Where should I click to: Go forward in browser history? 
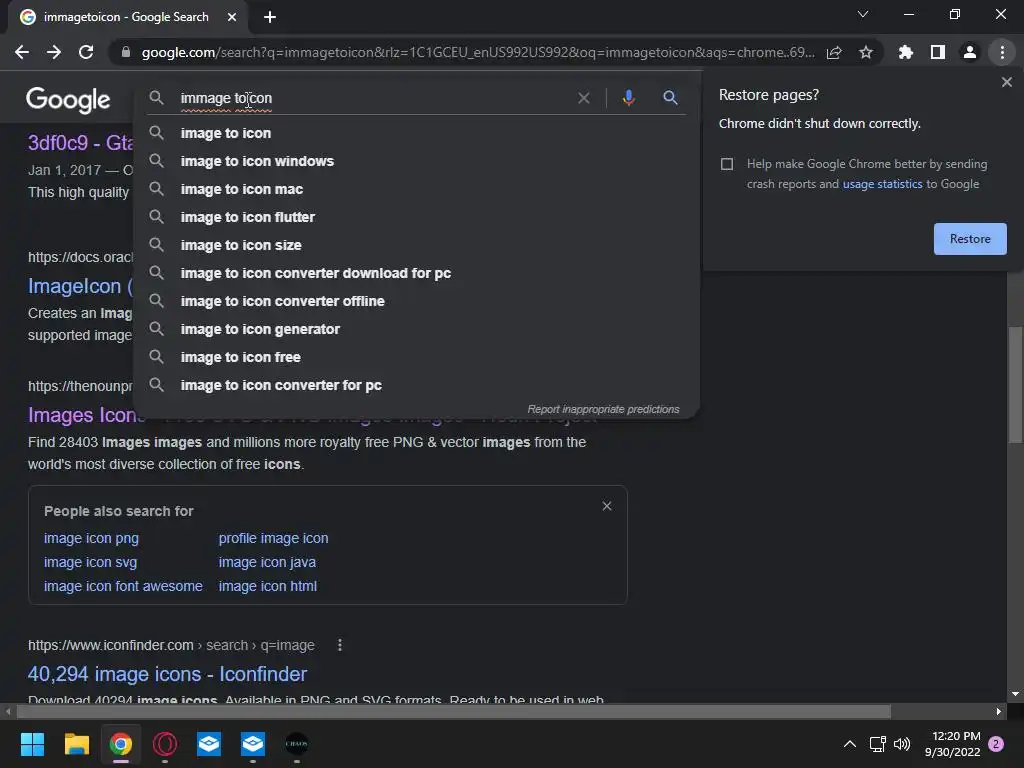54,52
